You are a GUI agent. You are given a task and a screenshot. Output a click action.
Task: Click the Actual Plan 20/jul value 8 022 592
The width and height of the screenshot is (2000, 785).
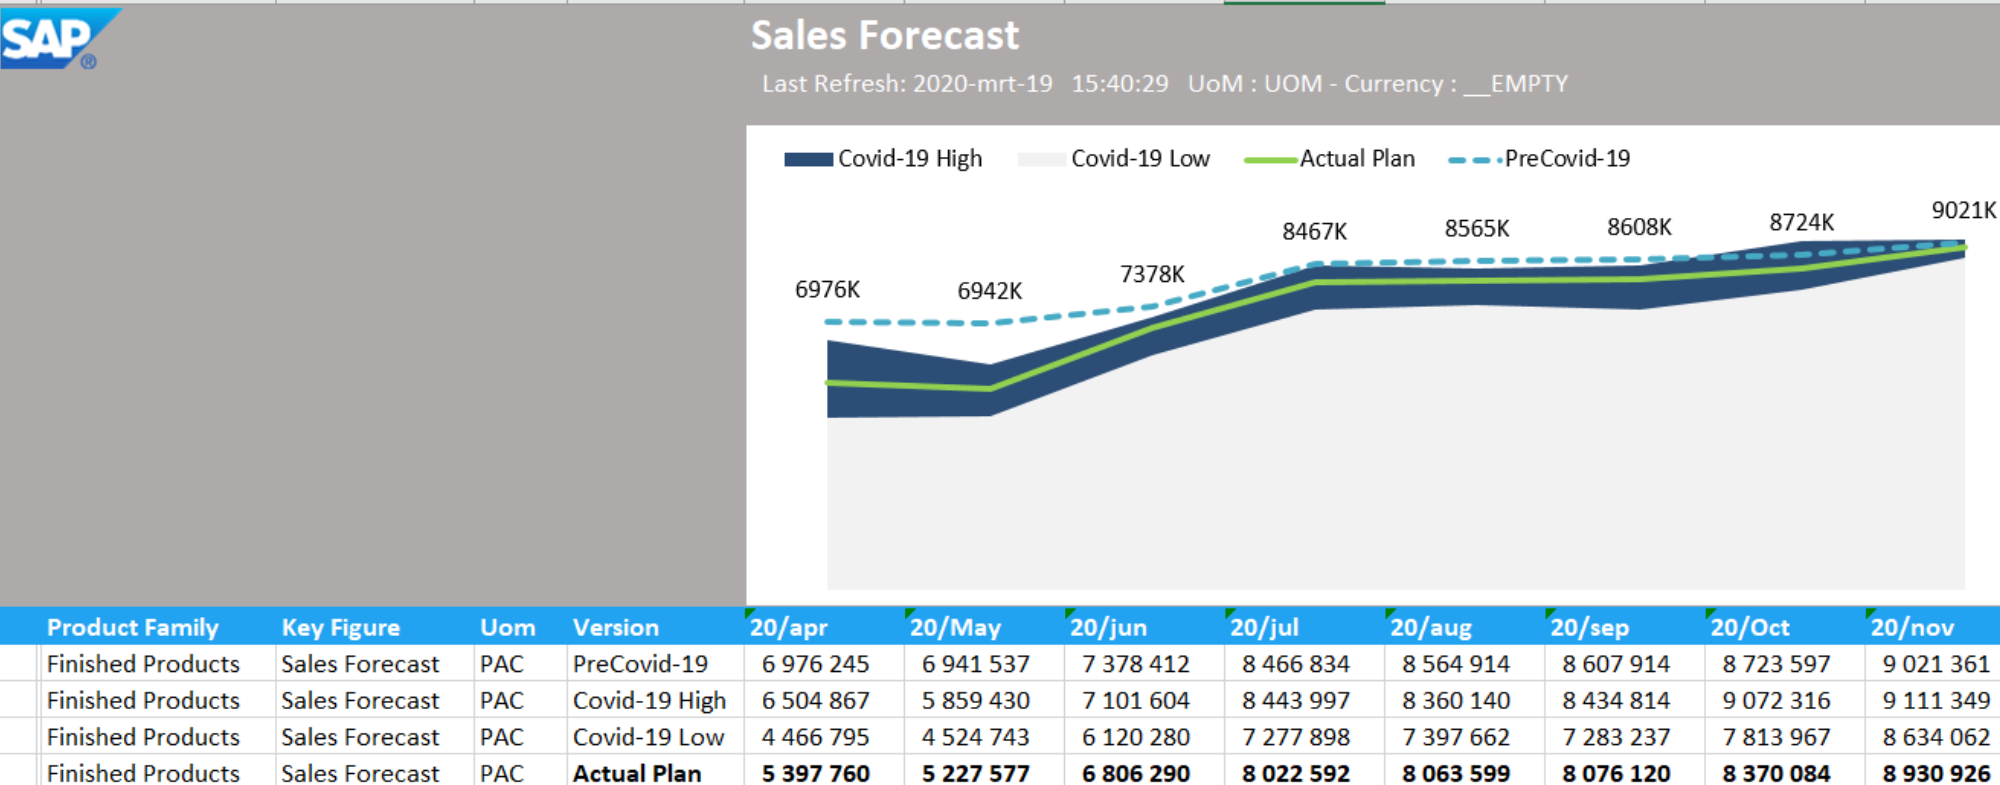(1295, 773)
